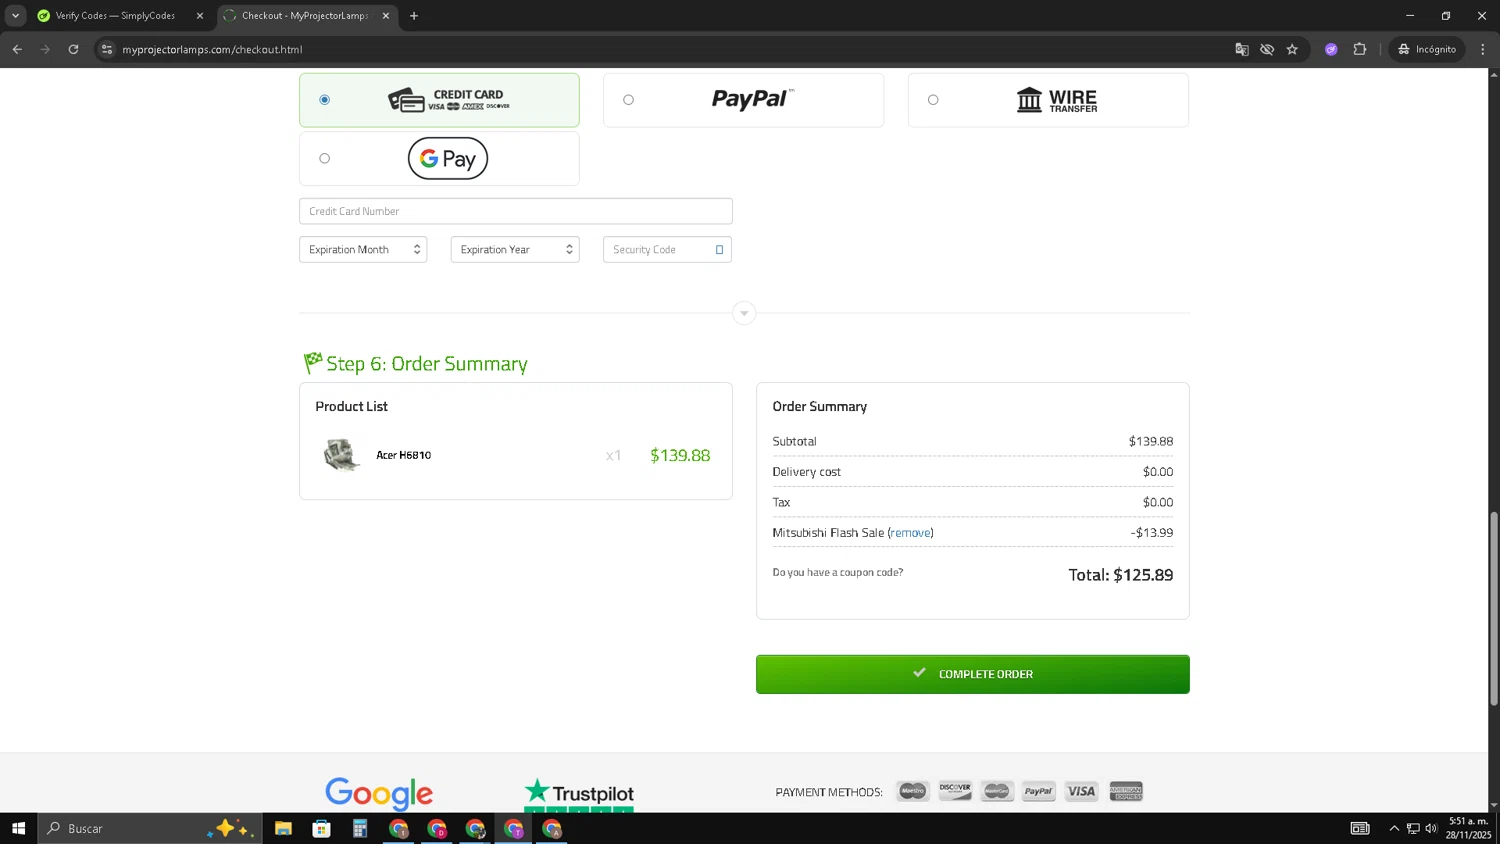Click the address bar URL
Image resolution: width=1500 pixels, height=844 pixels.
[212, 49]
